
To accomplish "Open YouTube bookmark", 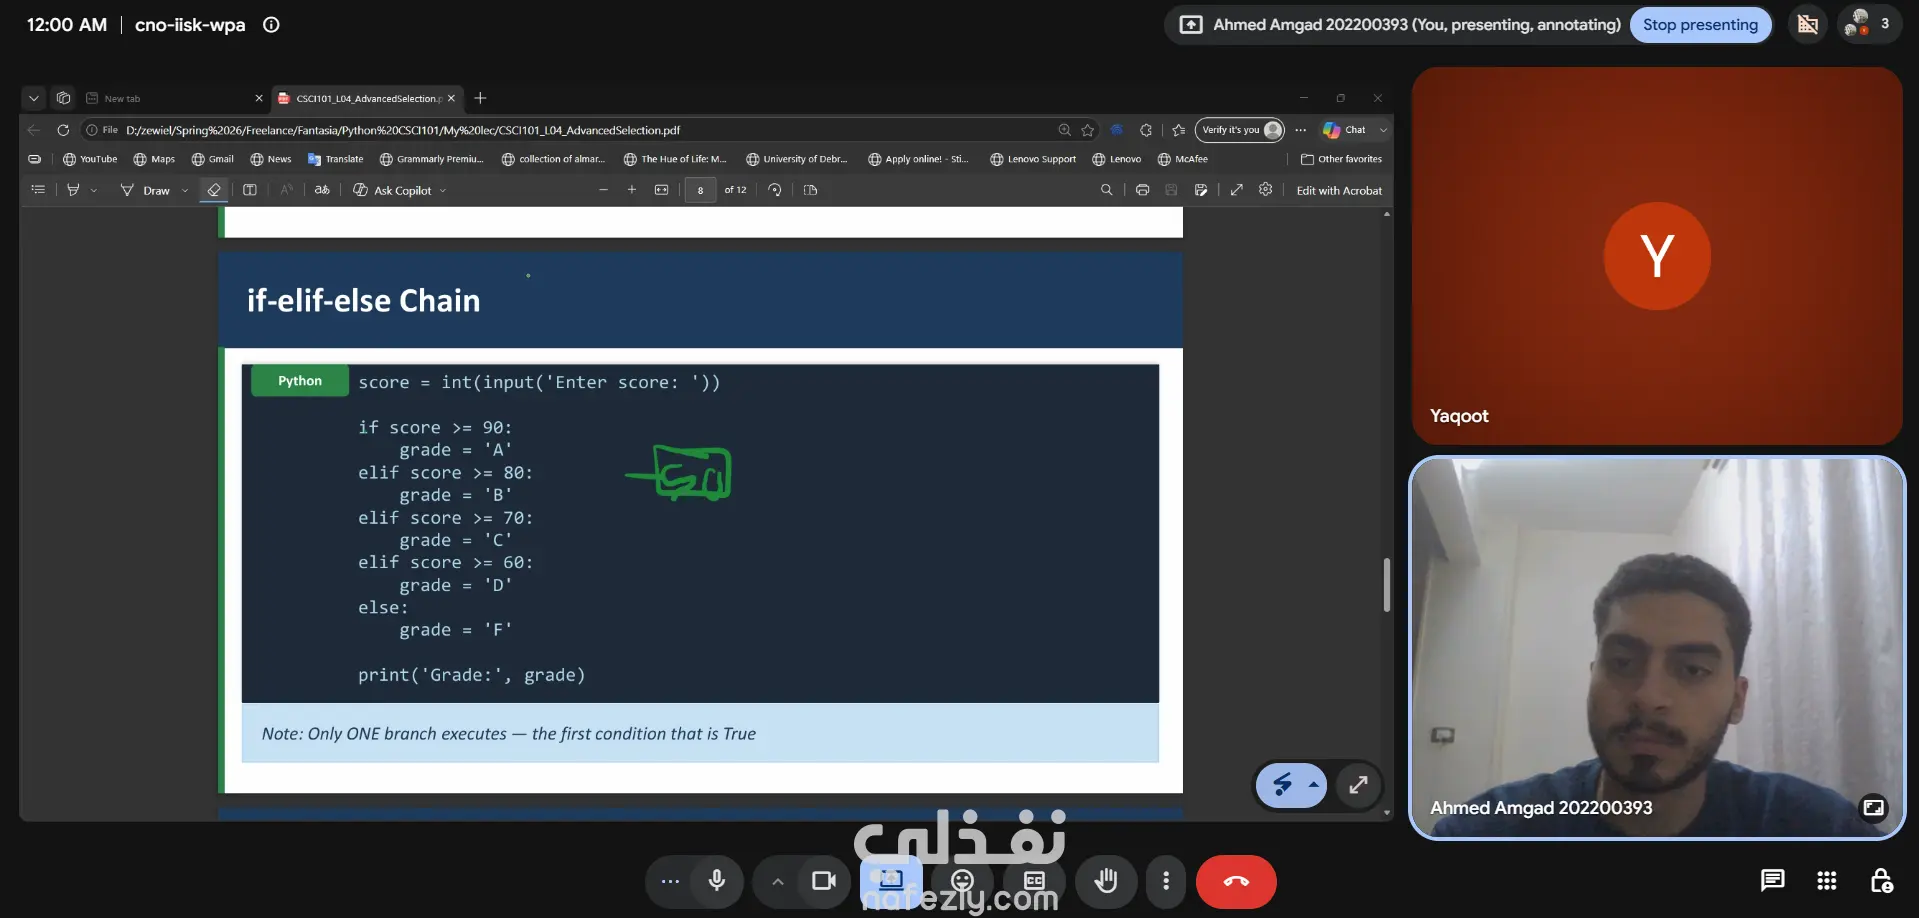I will (90, 159).
